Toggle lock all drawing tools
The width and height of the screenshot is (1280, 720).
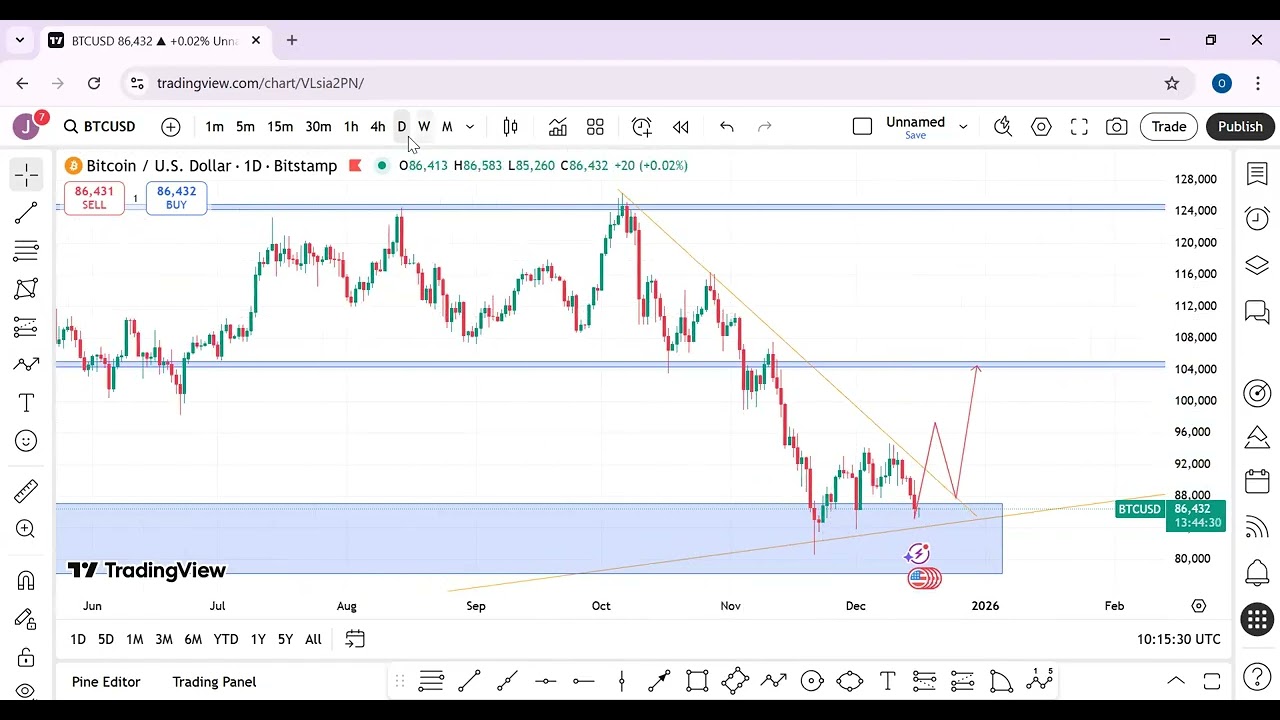click(x=26, y=657)
